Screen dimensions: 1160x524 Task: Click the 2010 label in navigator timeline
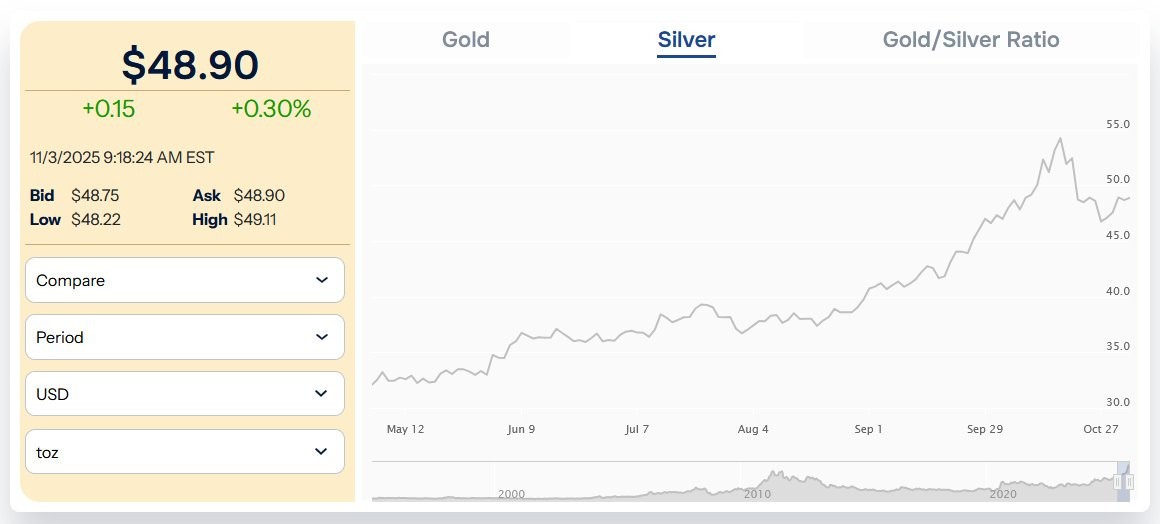[757, 494]
